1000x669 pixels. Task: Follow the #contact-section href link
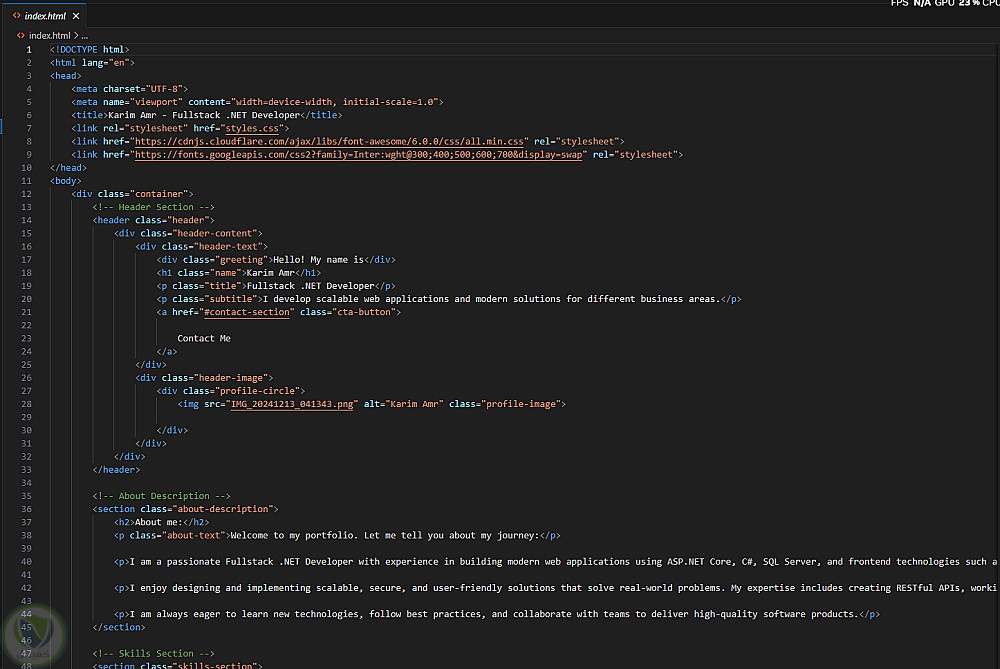(247, 312)
